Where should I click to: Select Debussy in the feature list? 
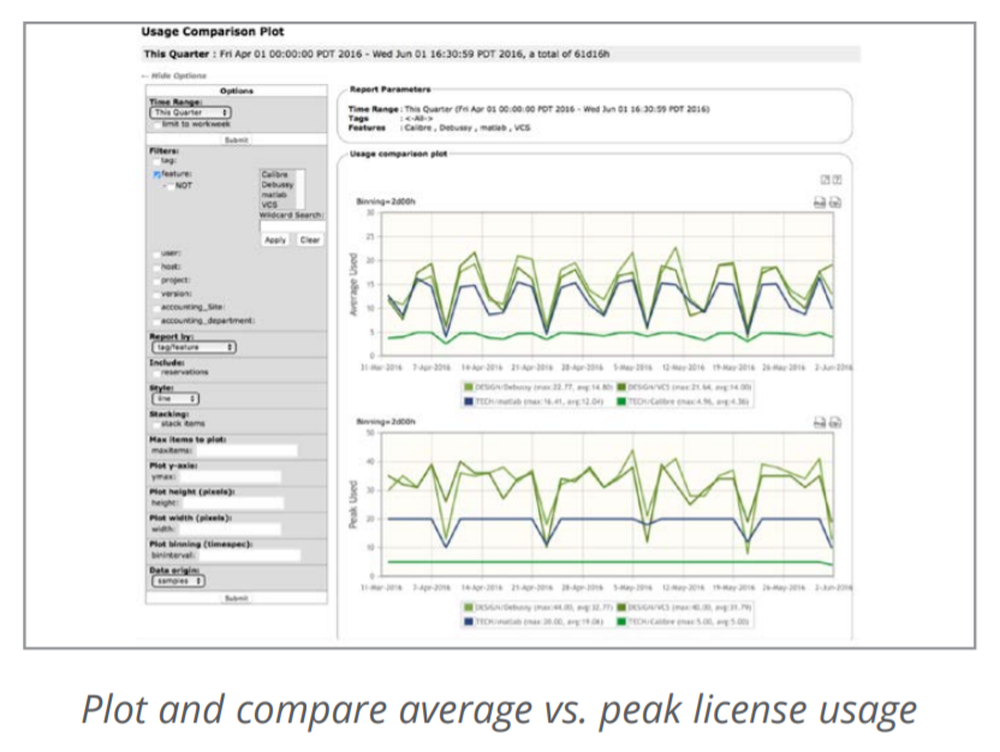coord(277,185)
